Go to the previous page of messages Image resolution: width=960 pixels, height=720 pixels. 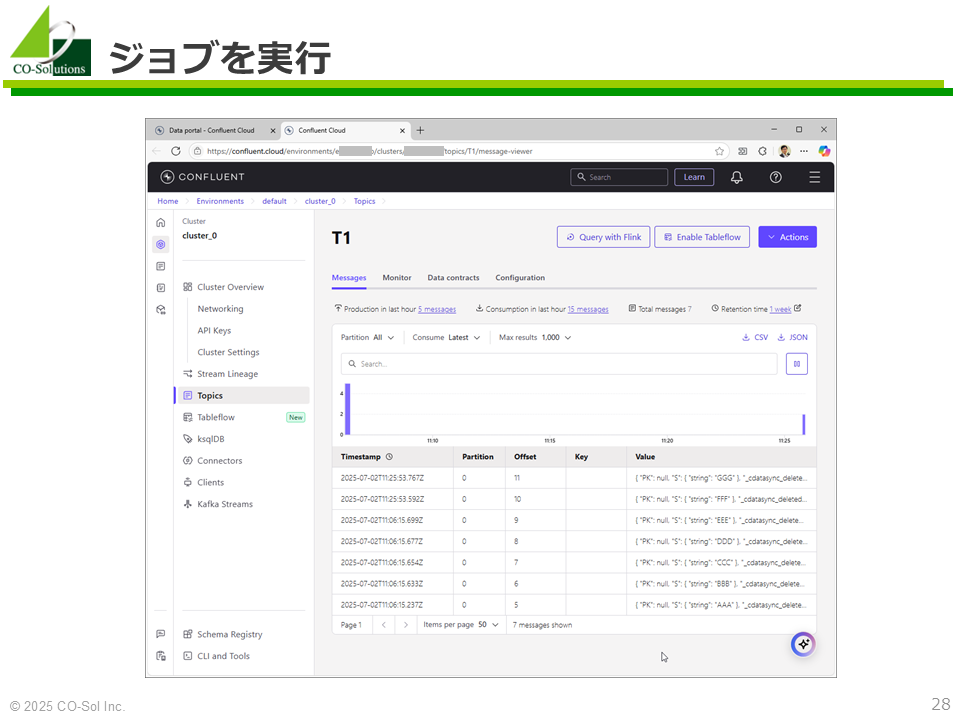click(x=384, y=625)
